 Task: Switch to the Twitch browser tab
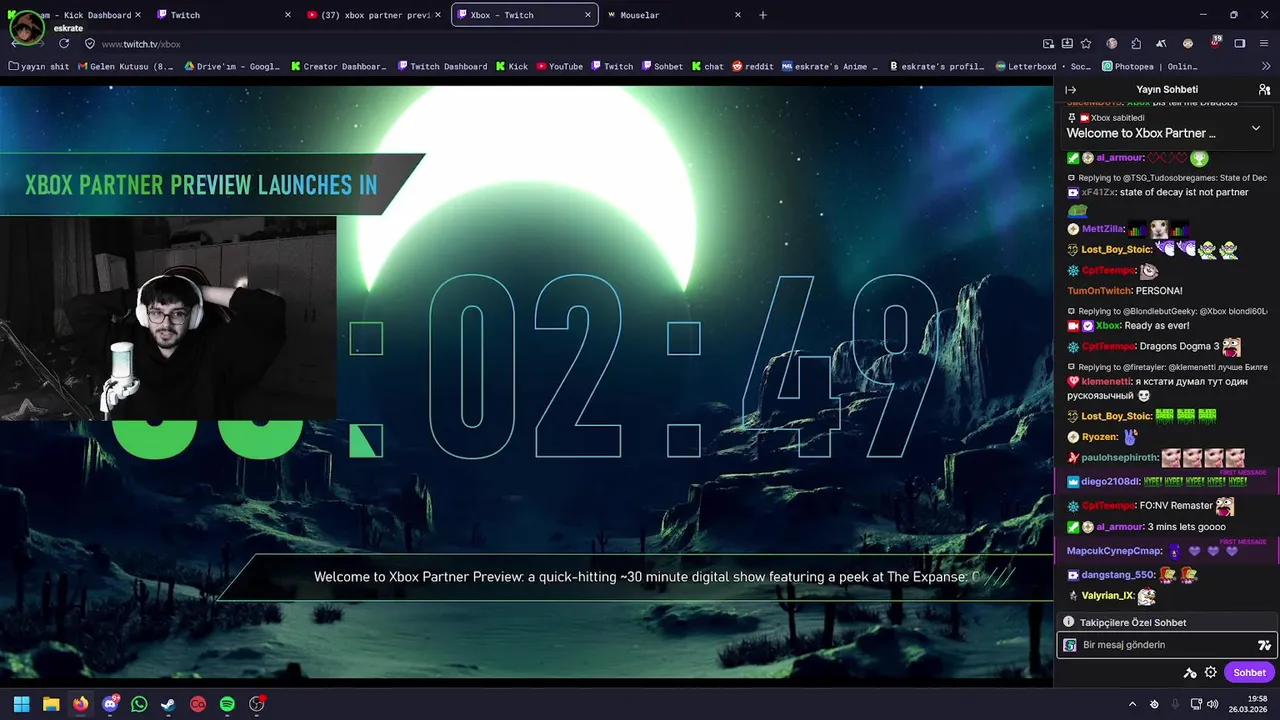(220, 15)
